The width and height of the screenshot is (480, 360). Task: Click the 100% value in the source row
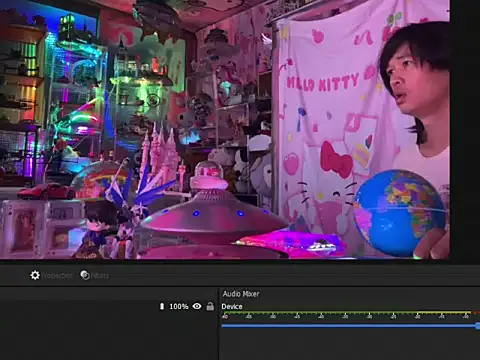tap(179, 306)
